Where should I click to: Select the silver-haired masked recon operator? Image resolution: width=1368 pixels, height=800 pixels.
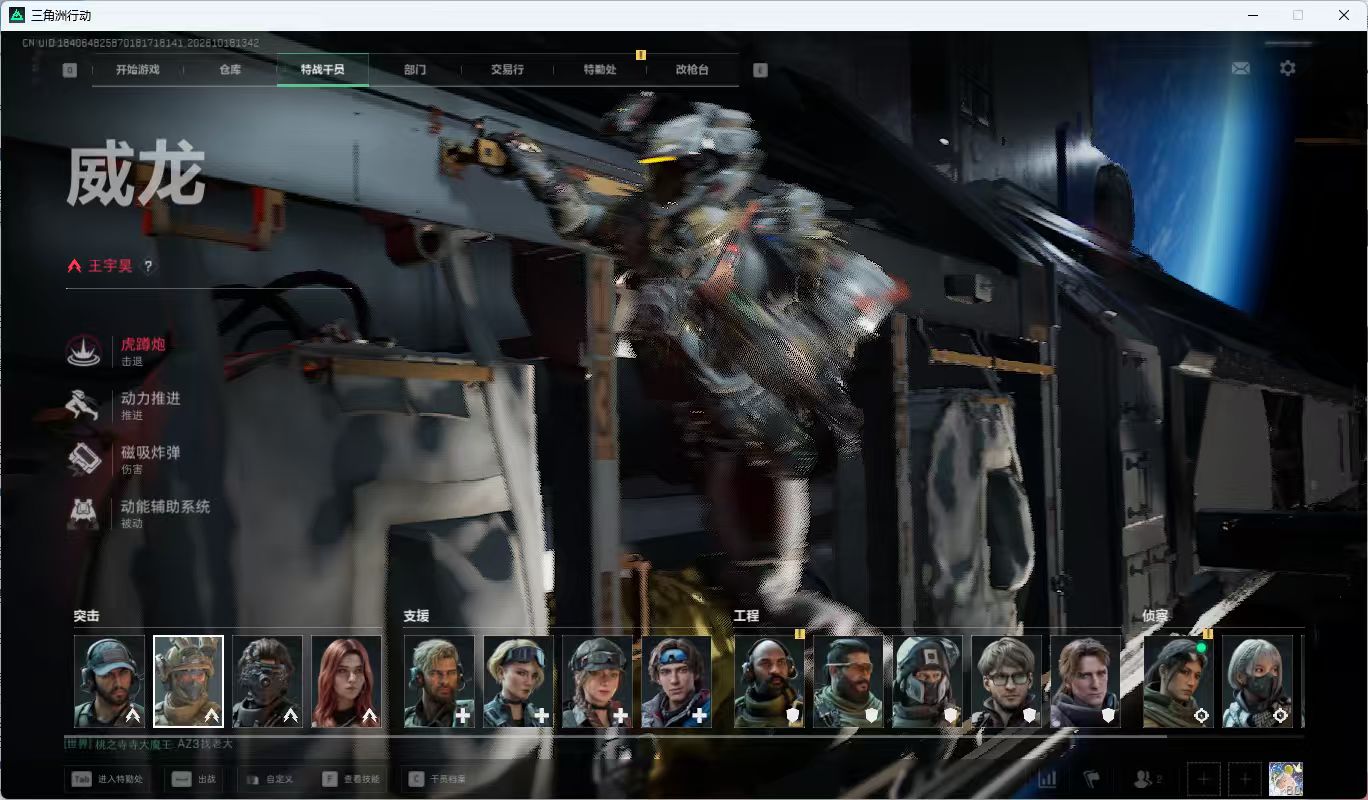click(1257, 681)
